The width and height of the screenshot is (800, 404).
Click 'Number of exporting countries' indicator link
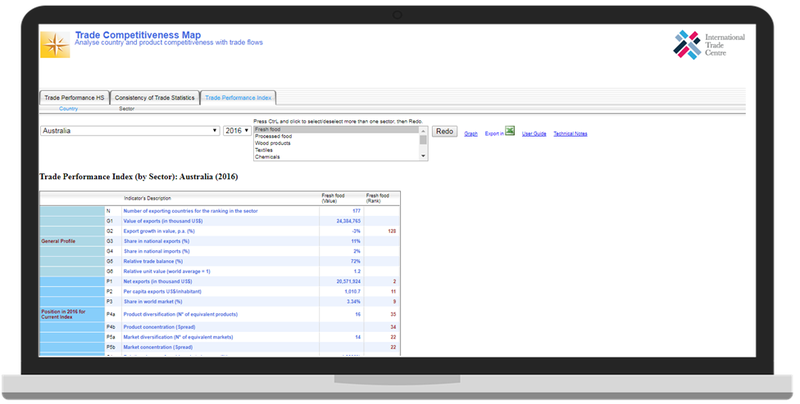click(190, 211)
